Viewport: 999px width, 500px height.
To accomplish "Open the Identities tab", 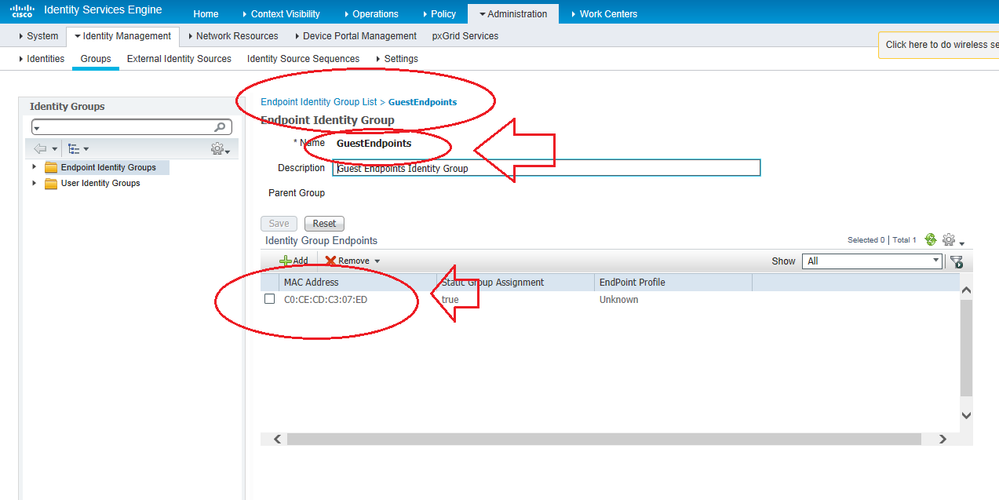I will point(41,59).
